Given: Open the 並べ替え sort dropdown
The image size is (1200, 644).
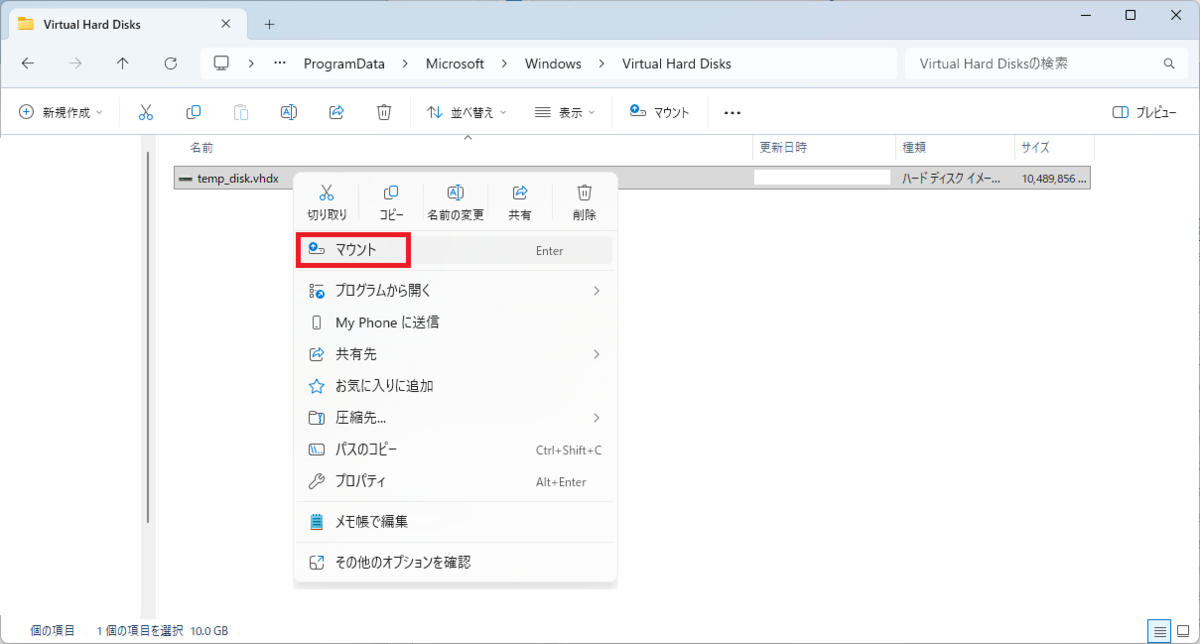Looking at the screenshot, I should (x=467, y=112).
